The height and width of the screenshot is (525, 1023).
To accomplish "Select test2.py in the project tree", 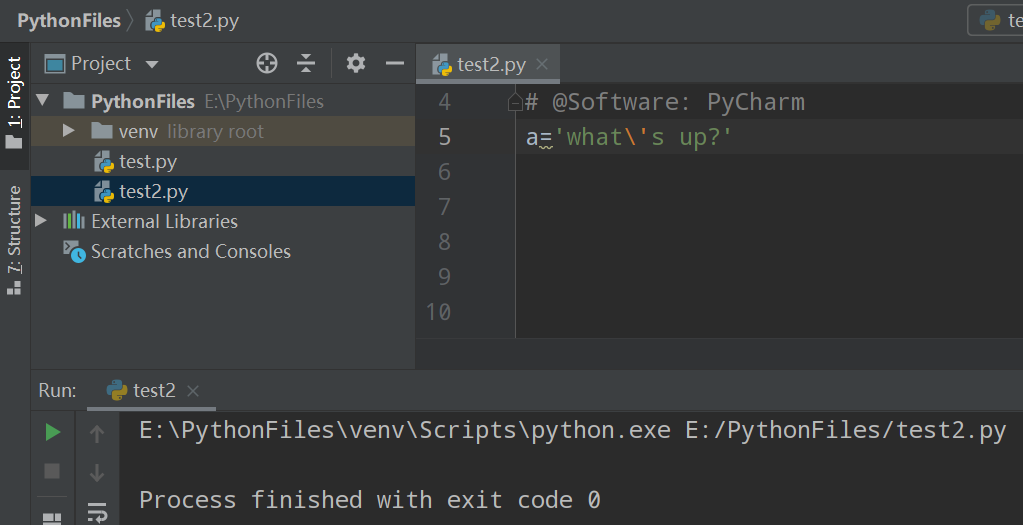I will tap(222, 191).
